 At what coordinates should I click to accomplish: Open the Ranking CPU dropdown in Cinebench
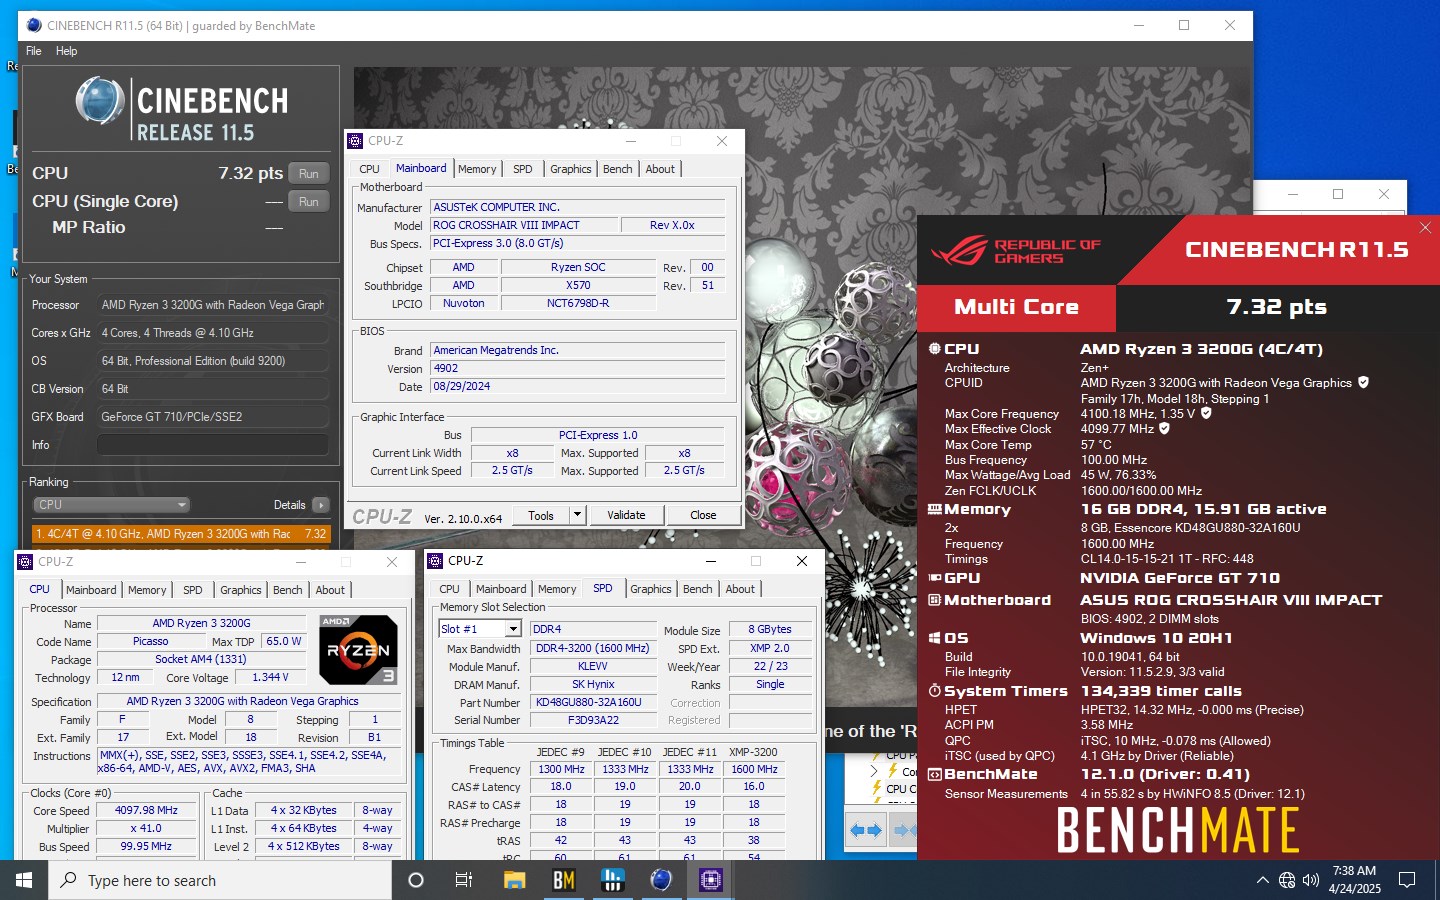[x=111, y=505]
